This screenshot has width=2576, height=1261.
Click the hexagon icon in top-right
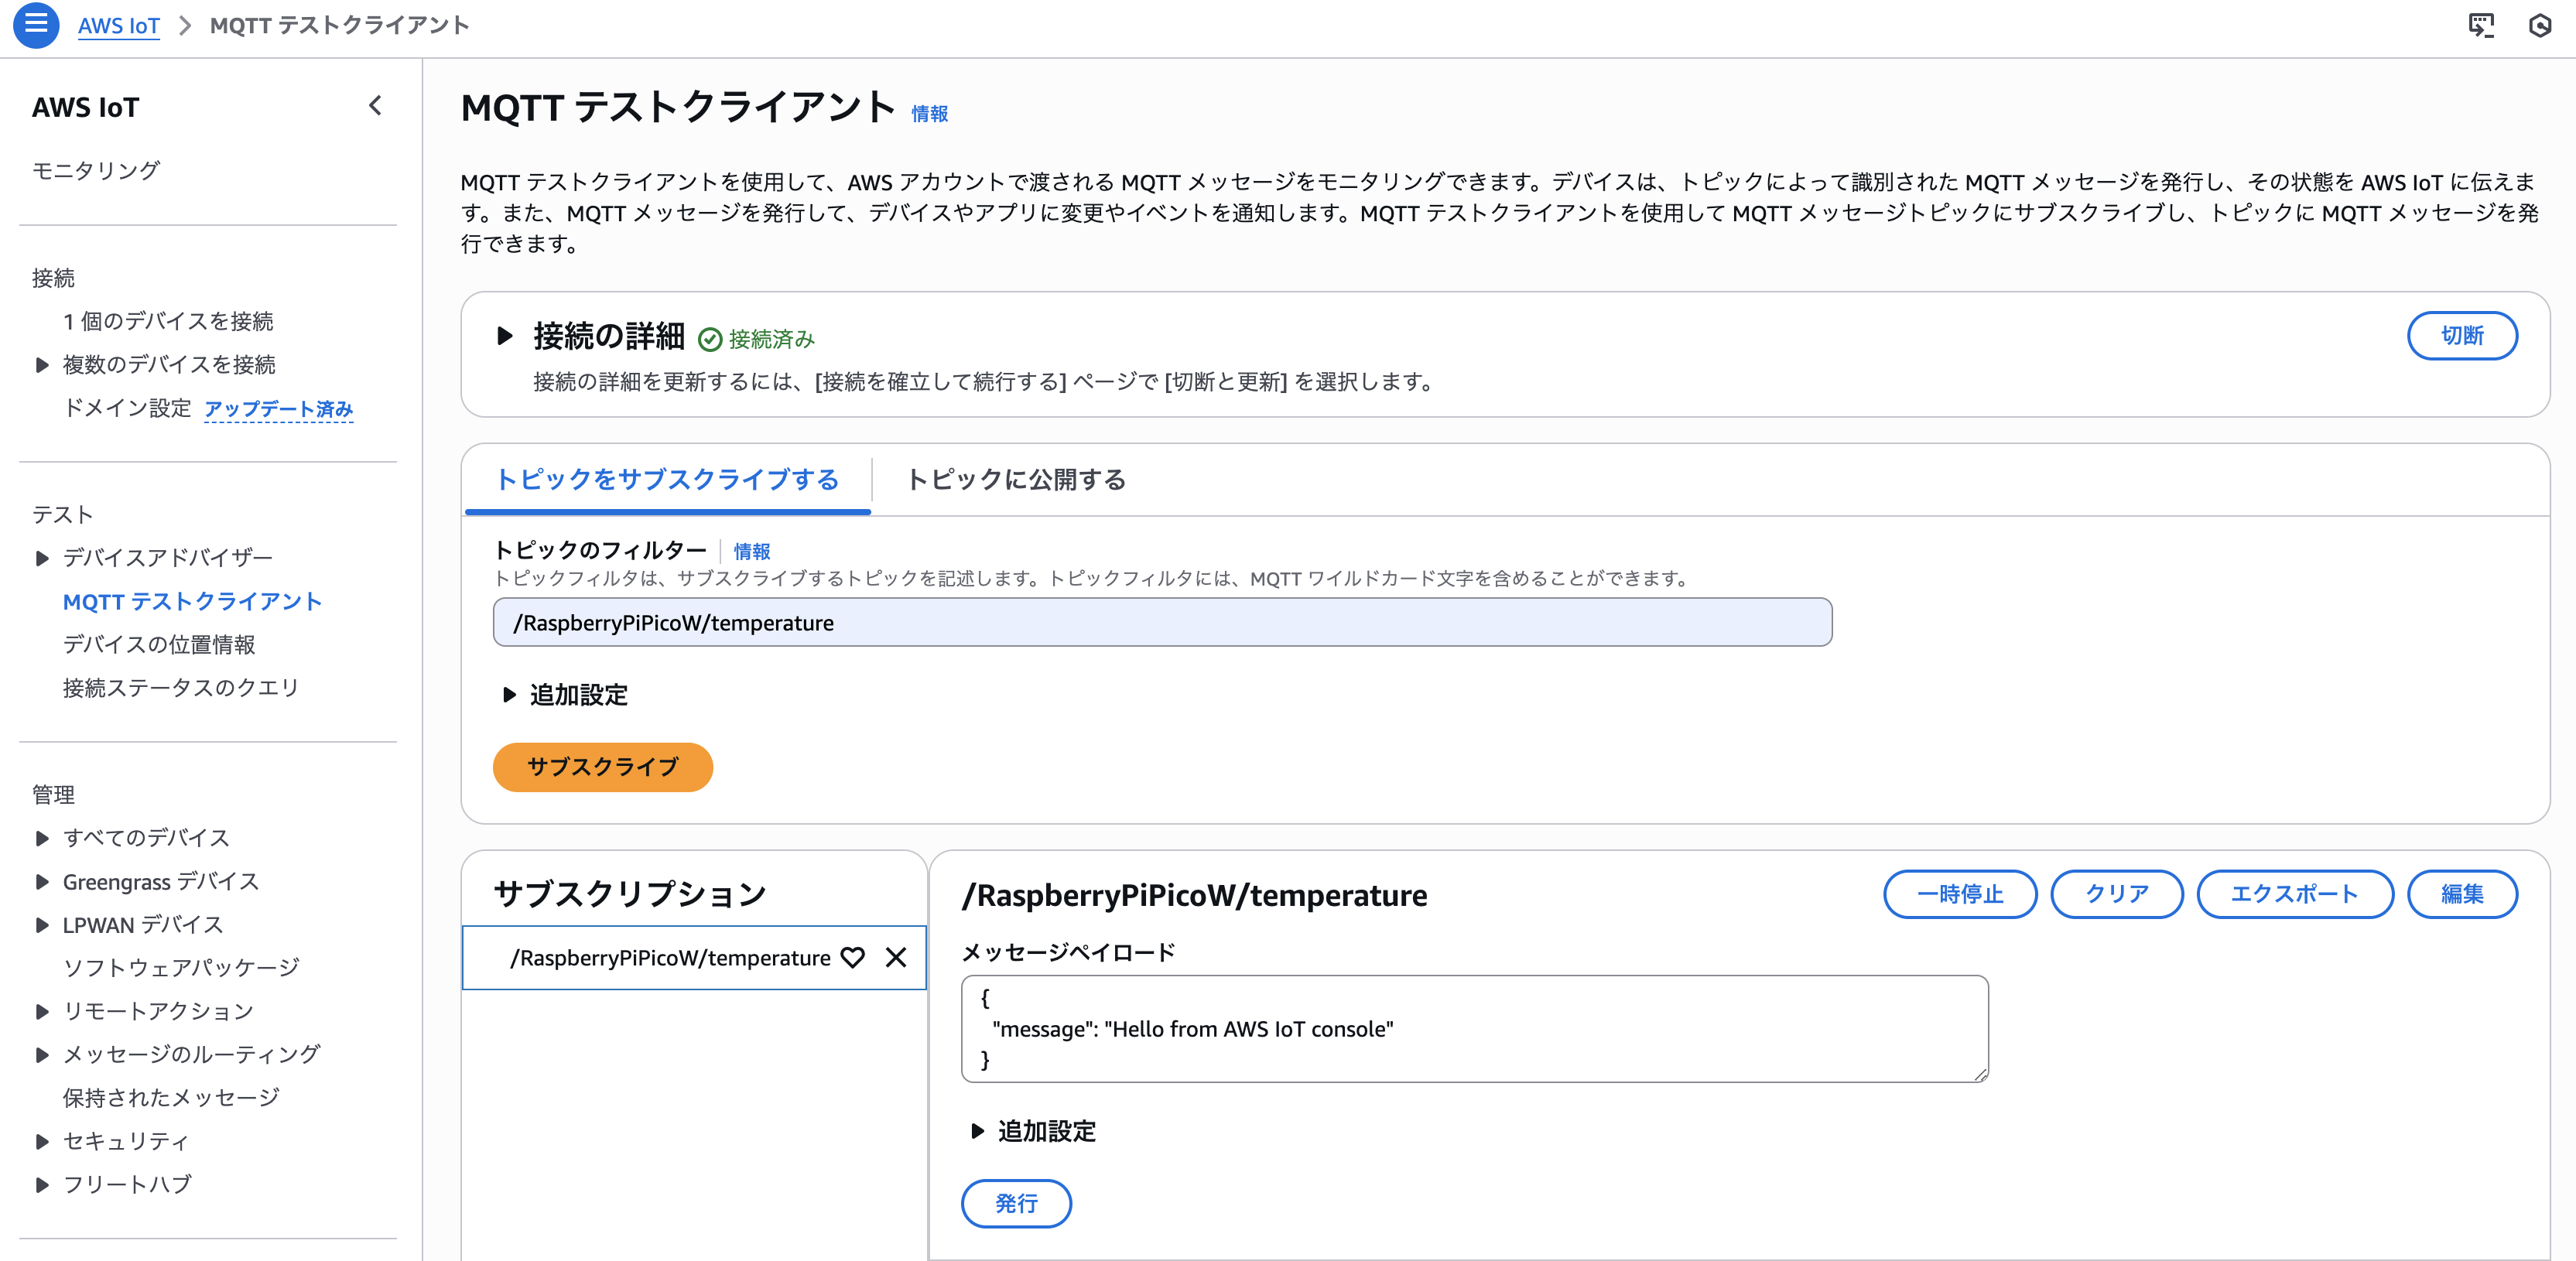(x=2540, y=25)
